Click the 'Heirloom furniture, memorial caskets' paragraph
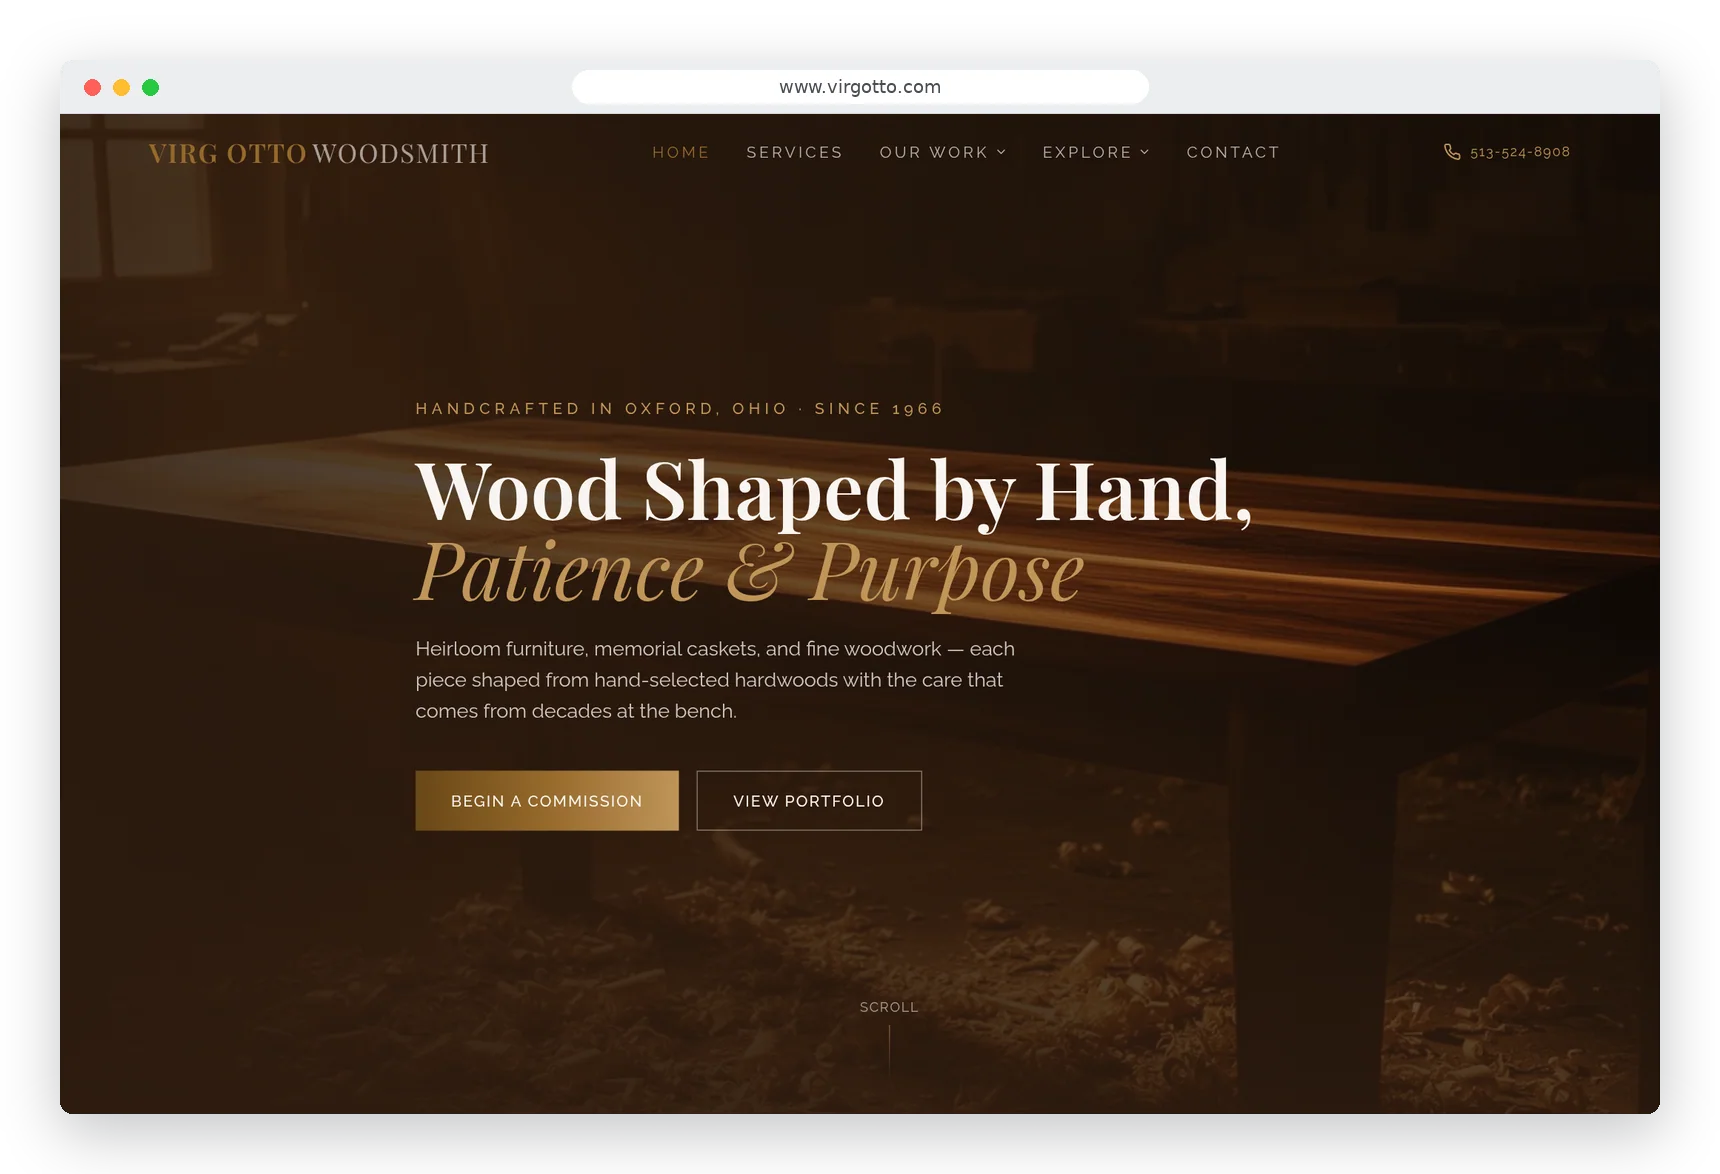The image size is (1720, 1174). (715, 680)
